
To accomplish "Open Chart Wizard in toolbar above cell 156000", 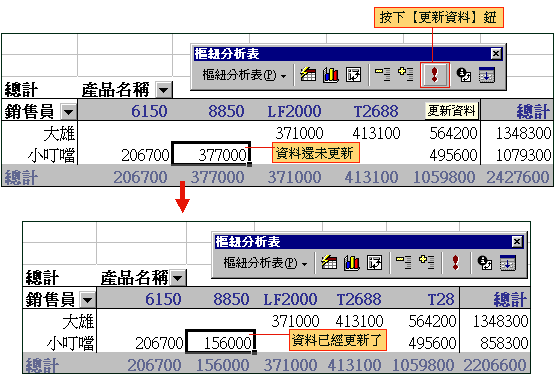I will [x=352, y=263].
